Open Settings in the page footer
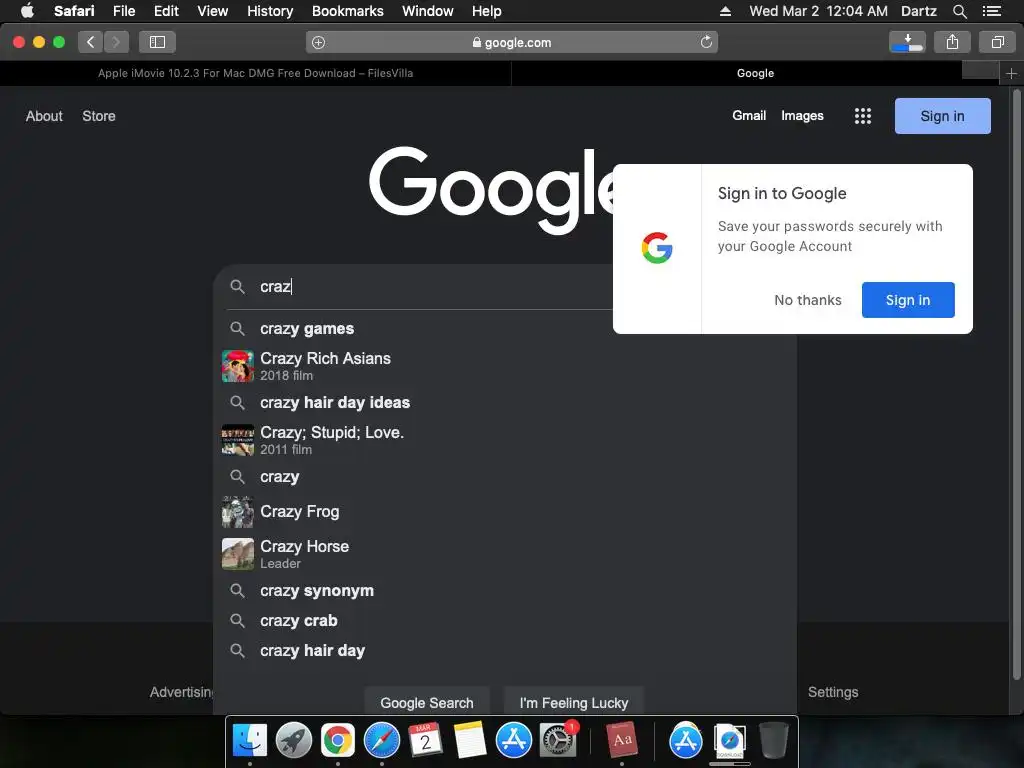Image resolution: width=1024 pixels, height=768 pixels. (833, 692)
